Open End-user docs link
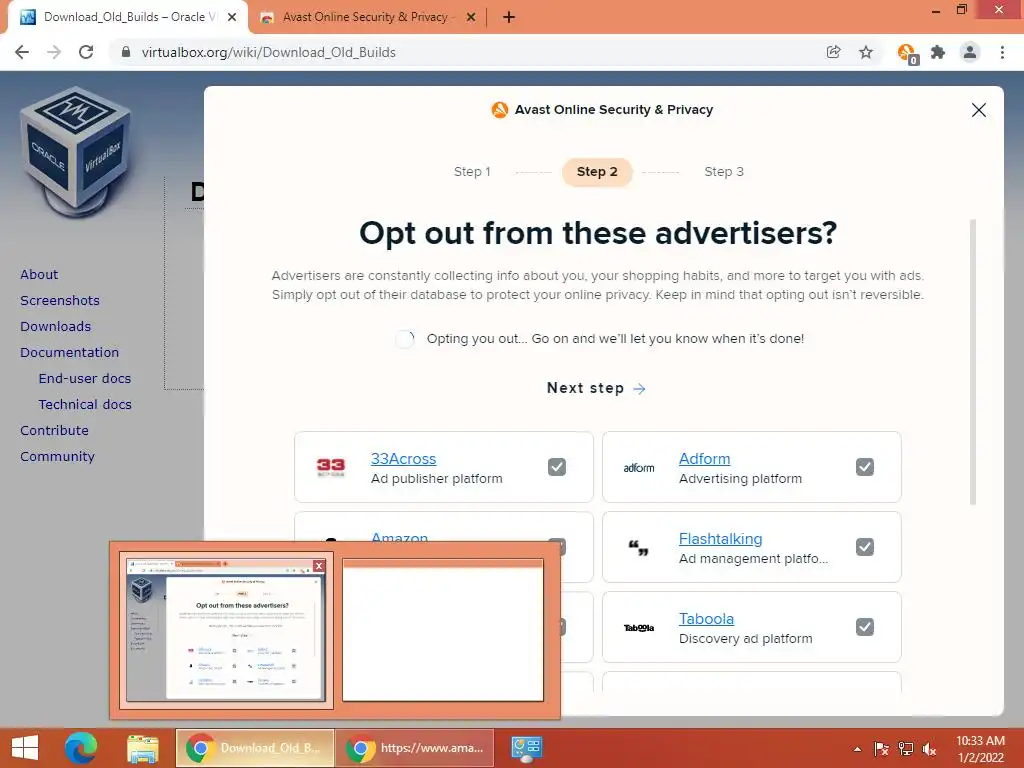Viewport: 1024px width, 768px height. coord(85,379)
